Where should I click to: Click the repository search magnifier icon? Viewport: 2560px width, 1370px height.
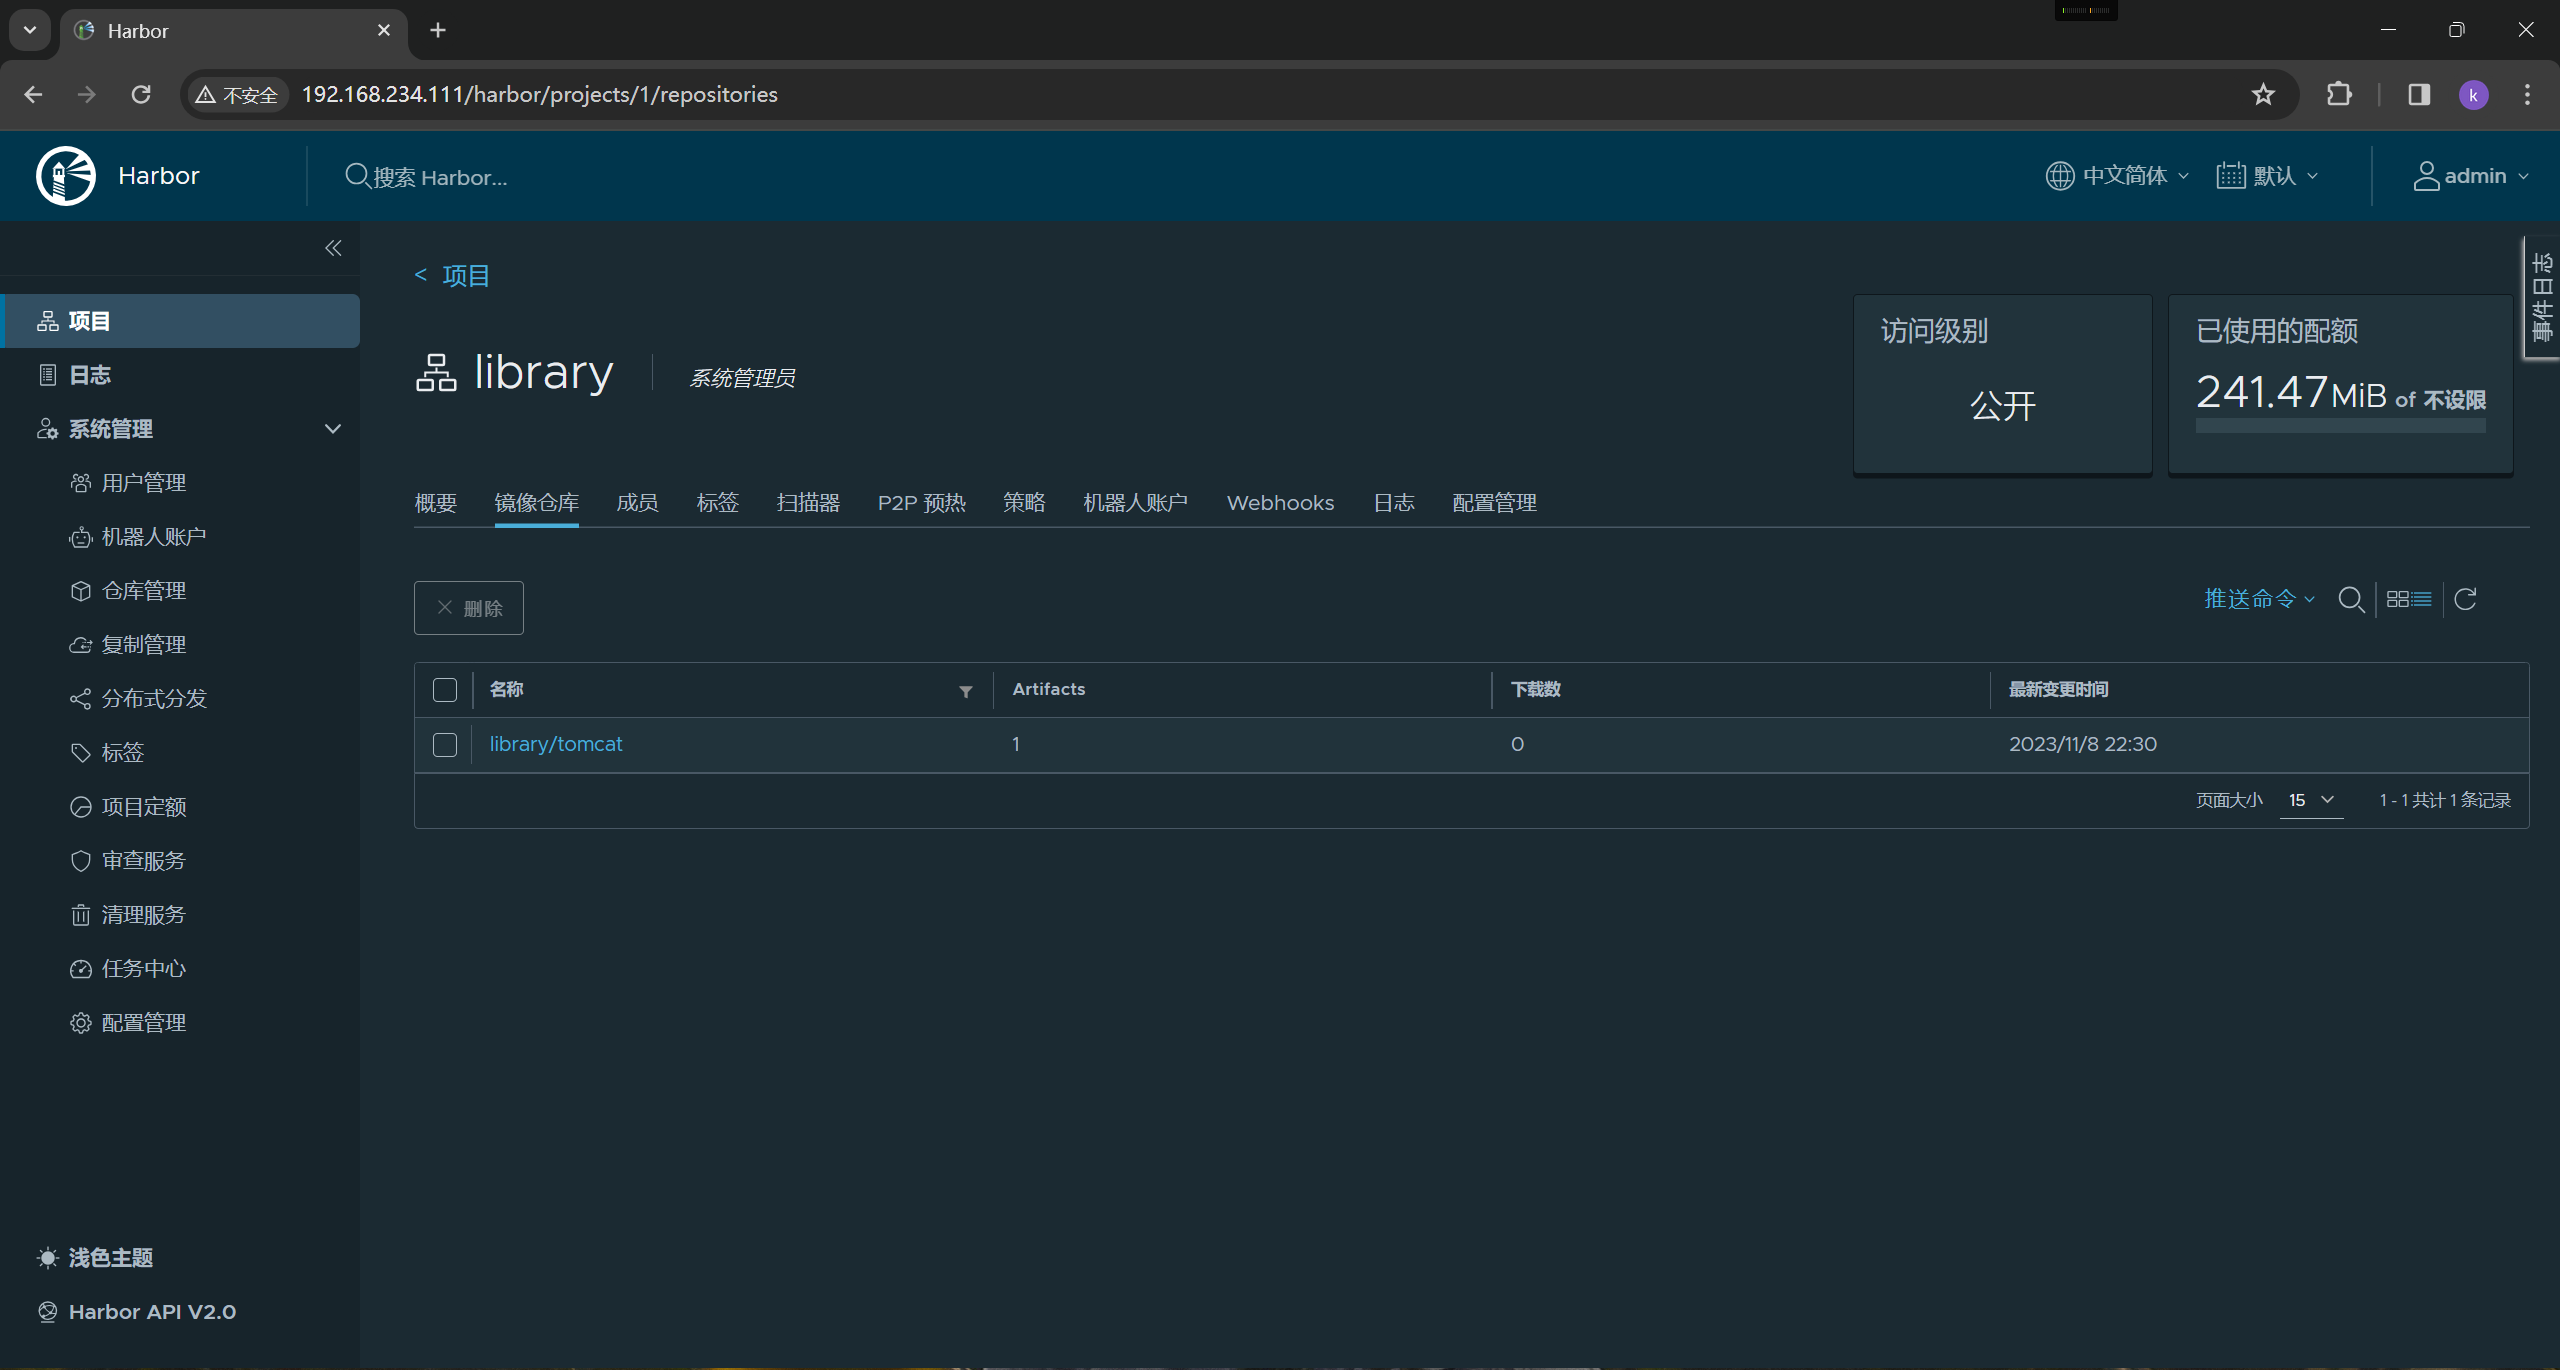[2350, 599]
